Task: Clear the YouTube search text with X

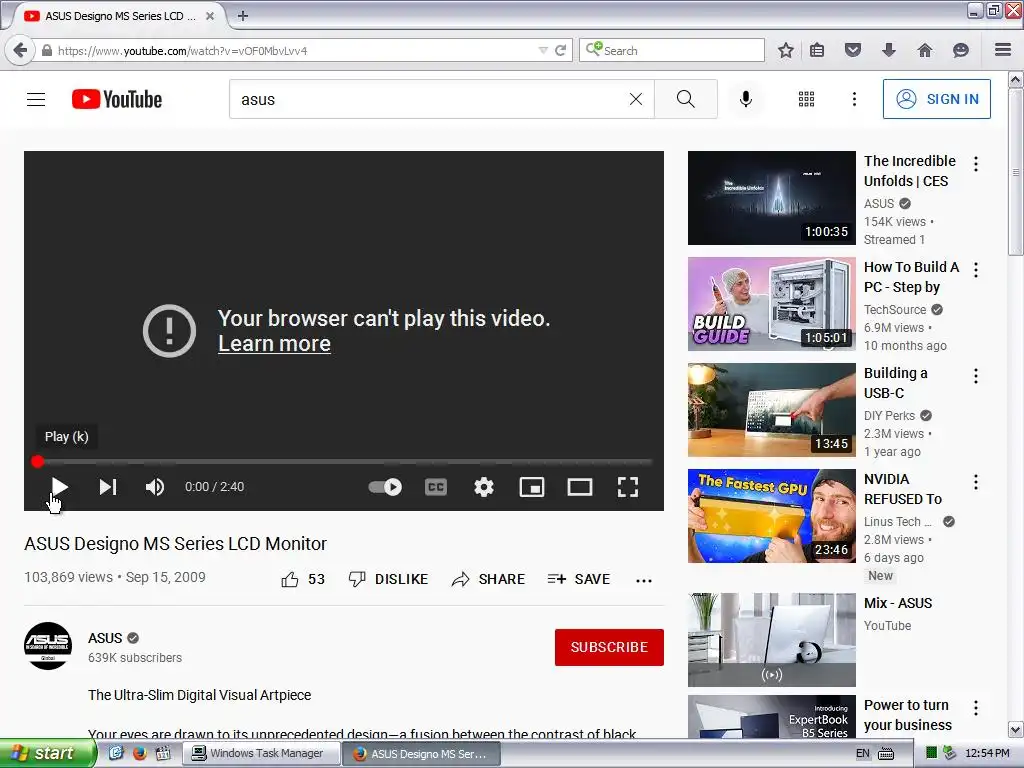Action: coord(635,99)
